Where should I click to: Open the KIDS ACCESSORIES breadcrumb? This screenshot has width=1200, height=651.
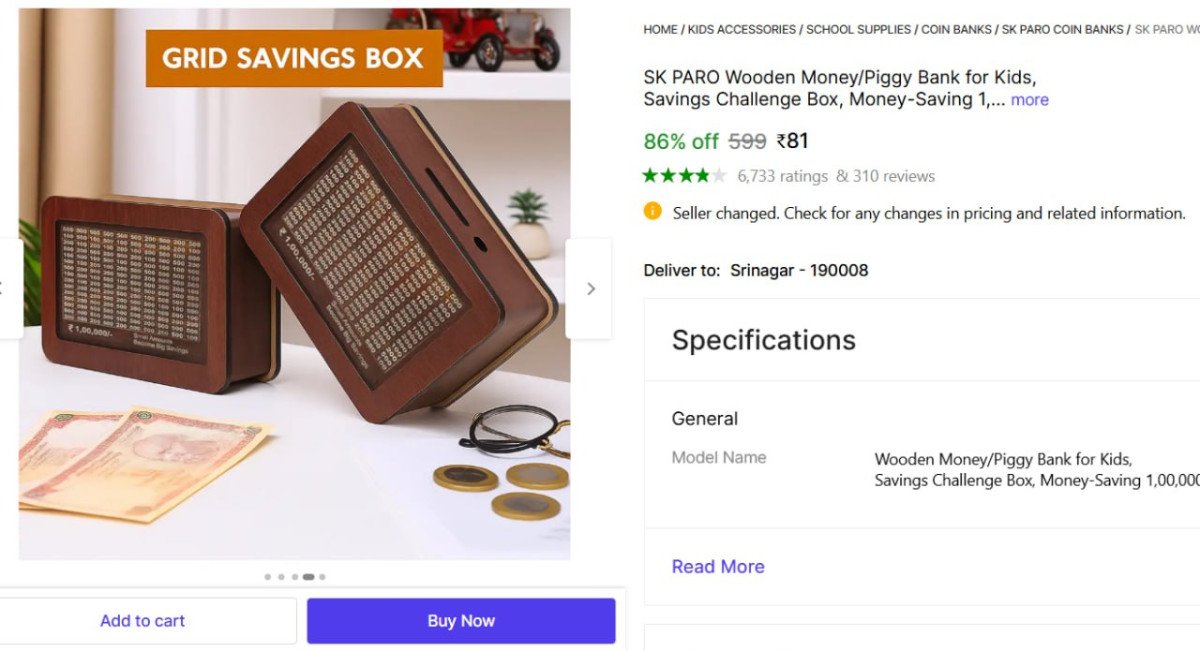pyautogui.click(x=741, y=30)
